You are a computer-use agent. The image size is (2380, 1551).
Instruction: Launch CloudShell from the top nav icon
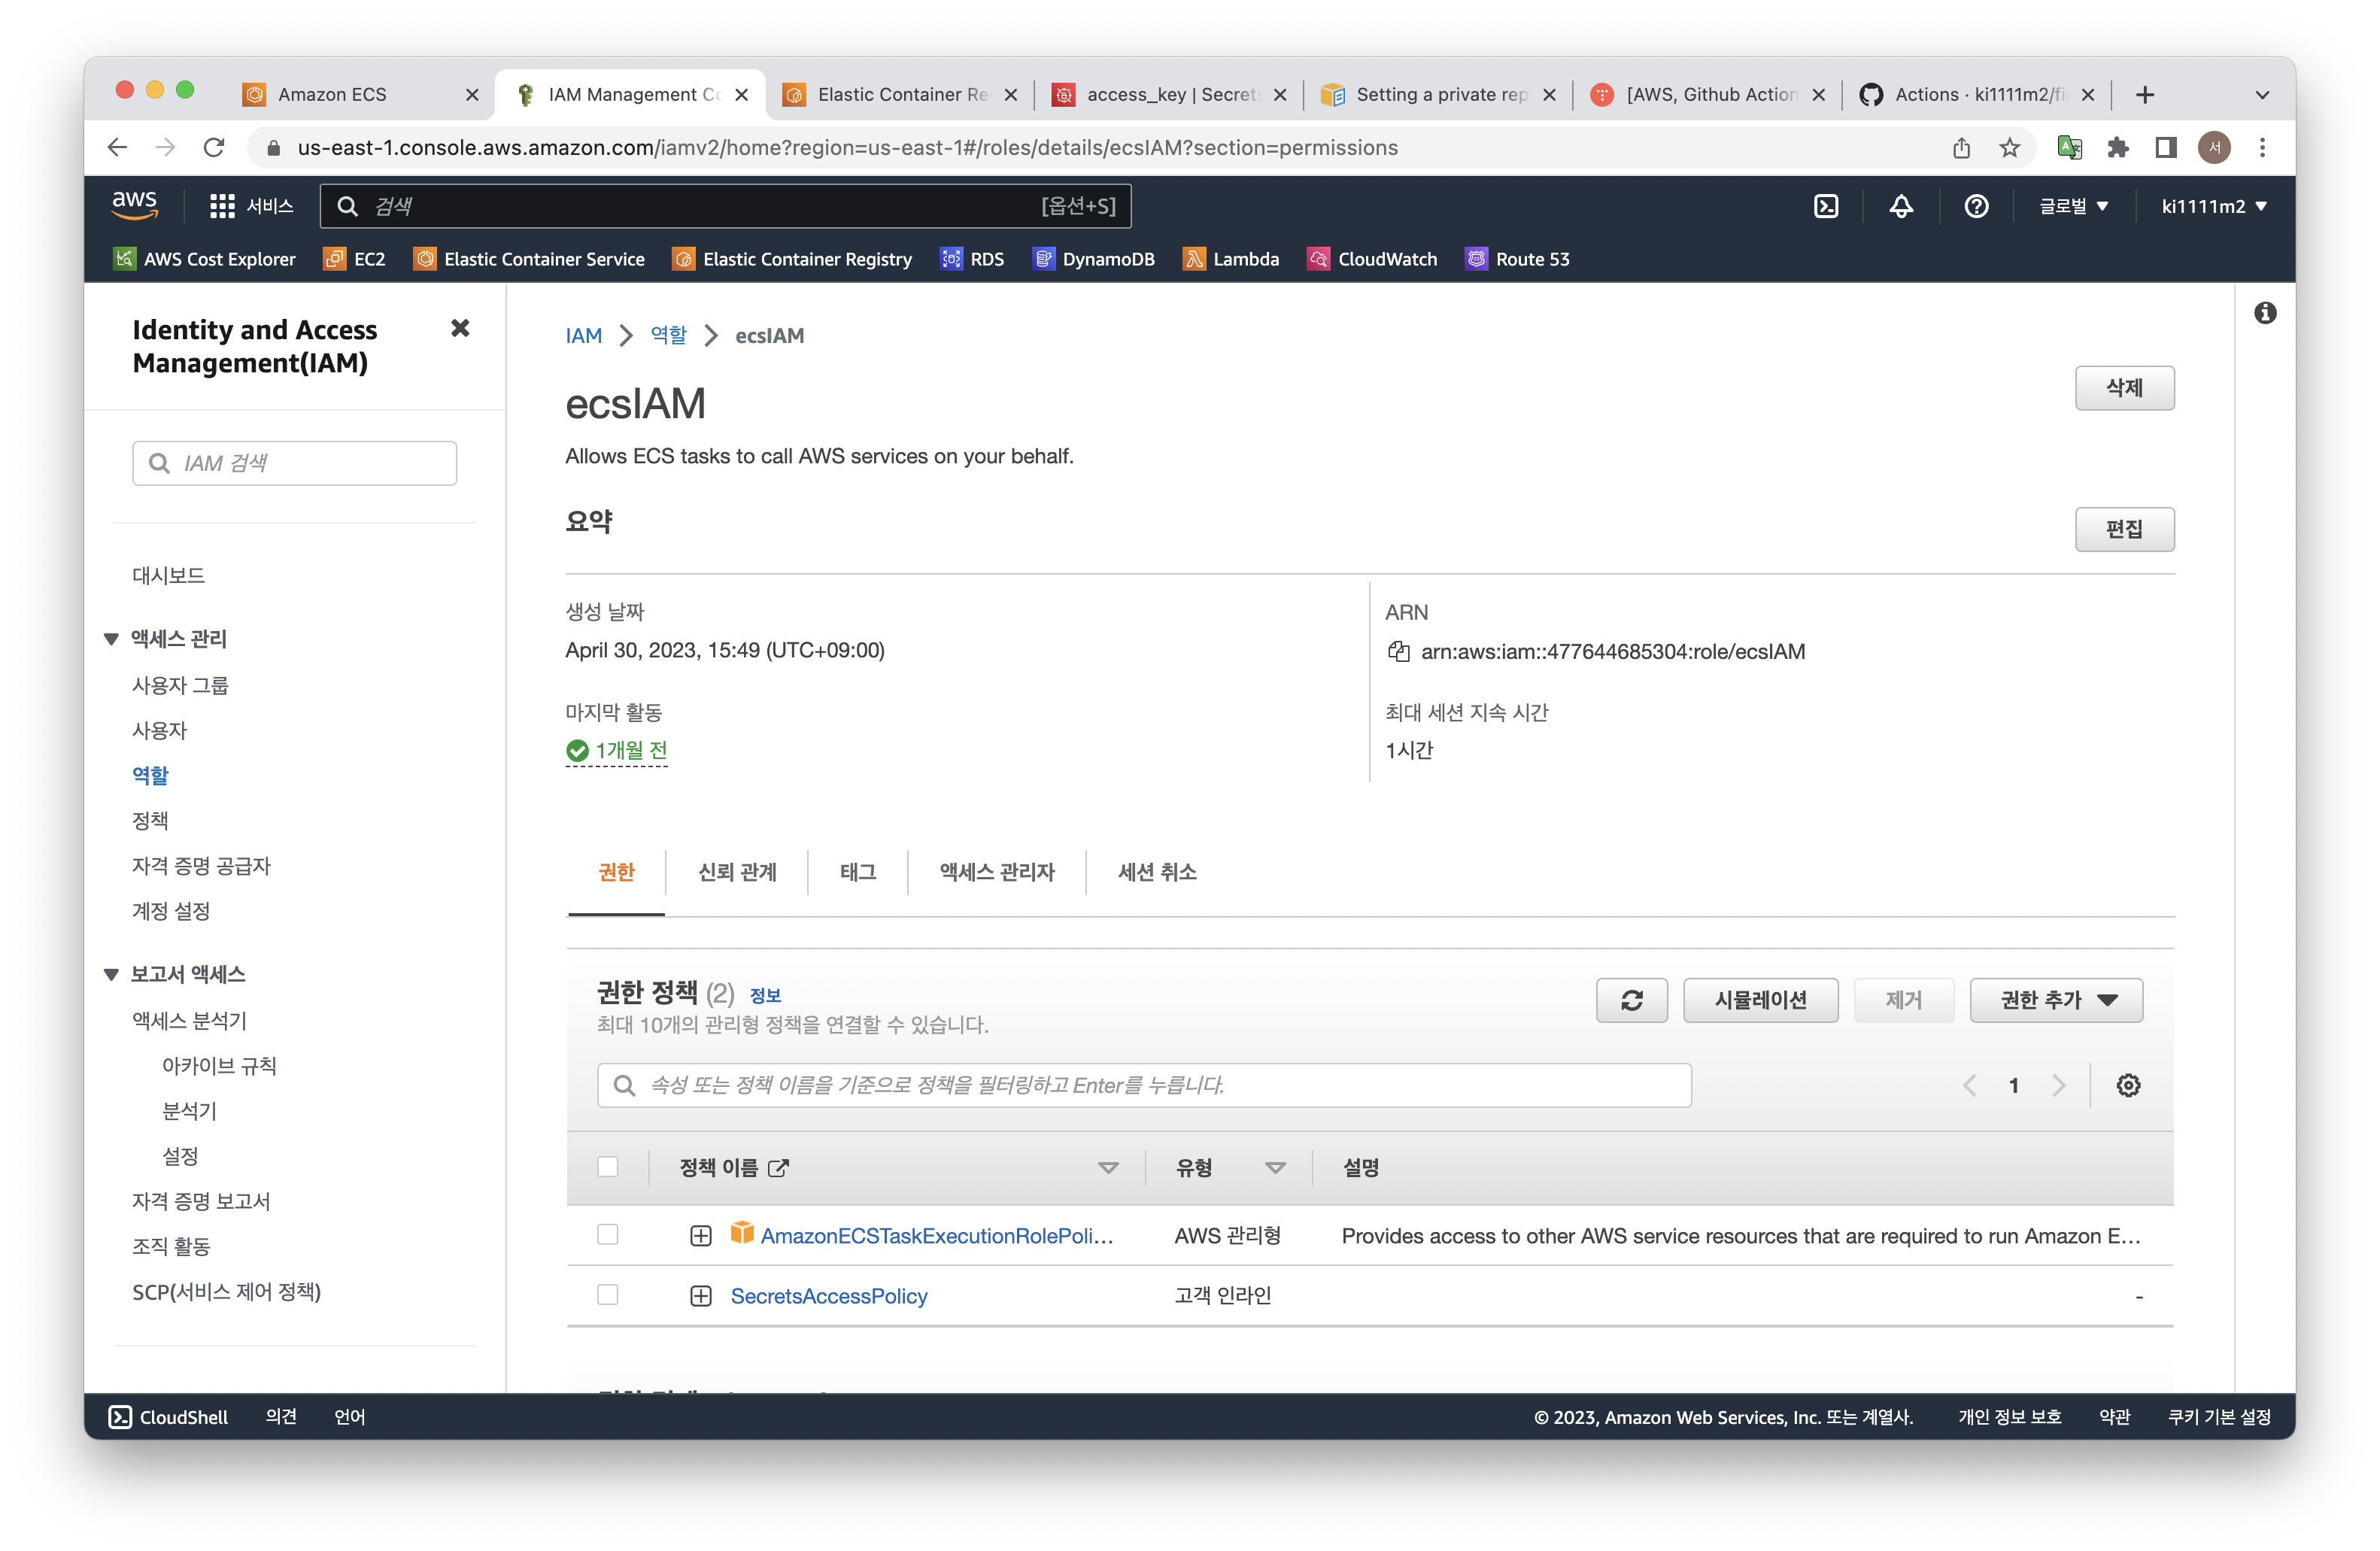1826,206
